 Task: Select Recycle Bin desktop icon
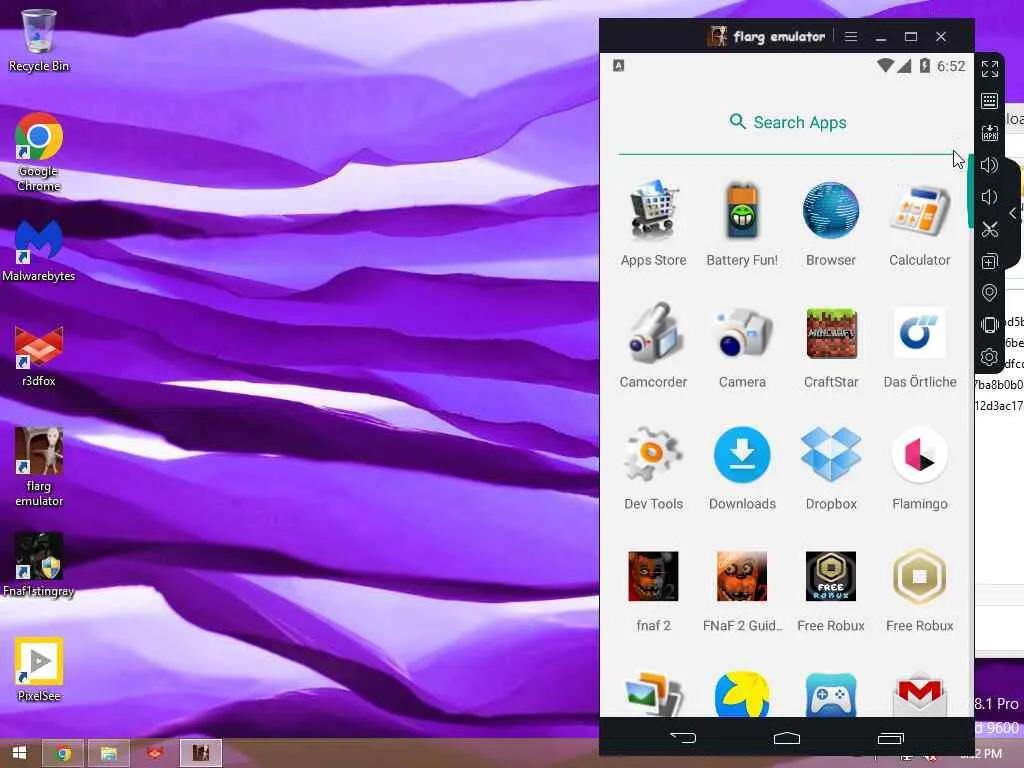39,40
